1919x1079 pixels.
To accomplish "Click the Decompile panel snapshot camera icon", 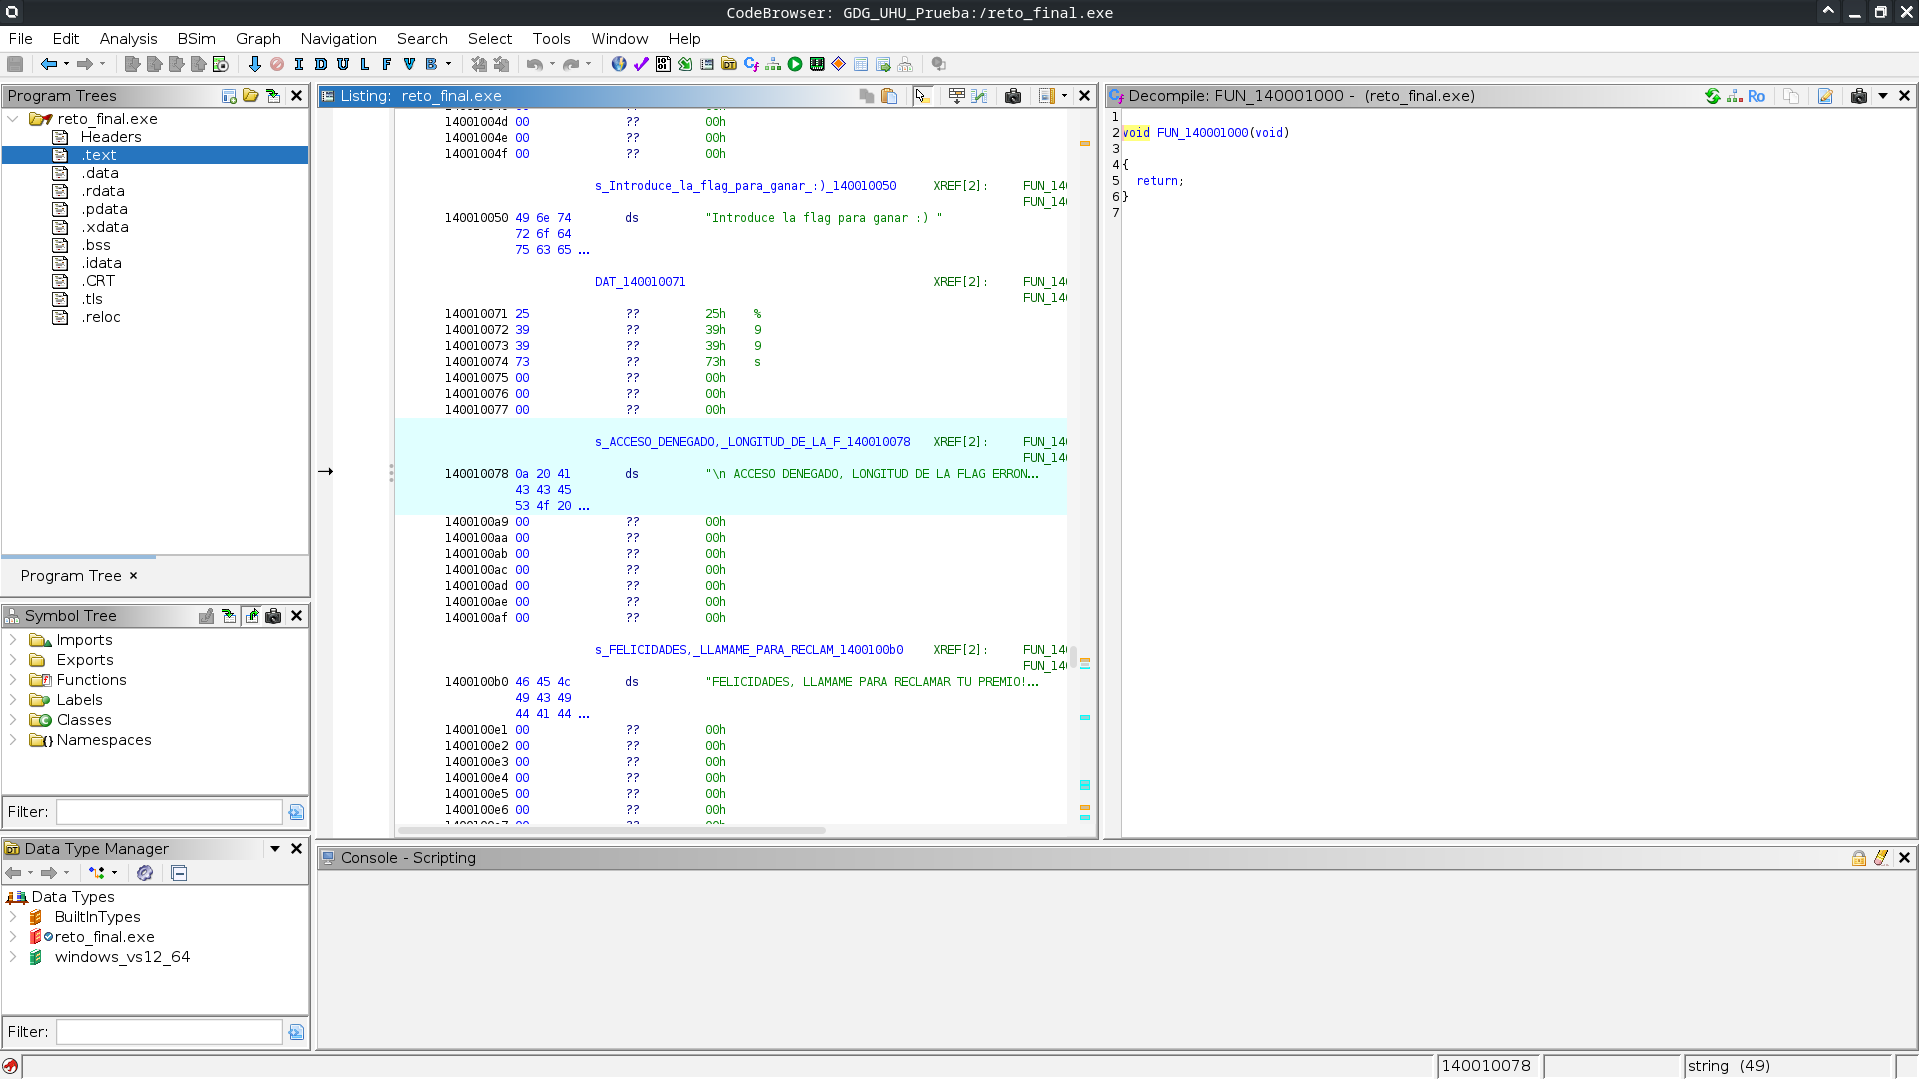I will tap(1859, 96).
